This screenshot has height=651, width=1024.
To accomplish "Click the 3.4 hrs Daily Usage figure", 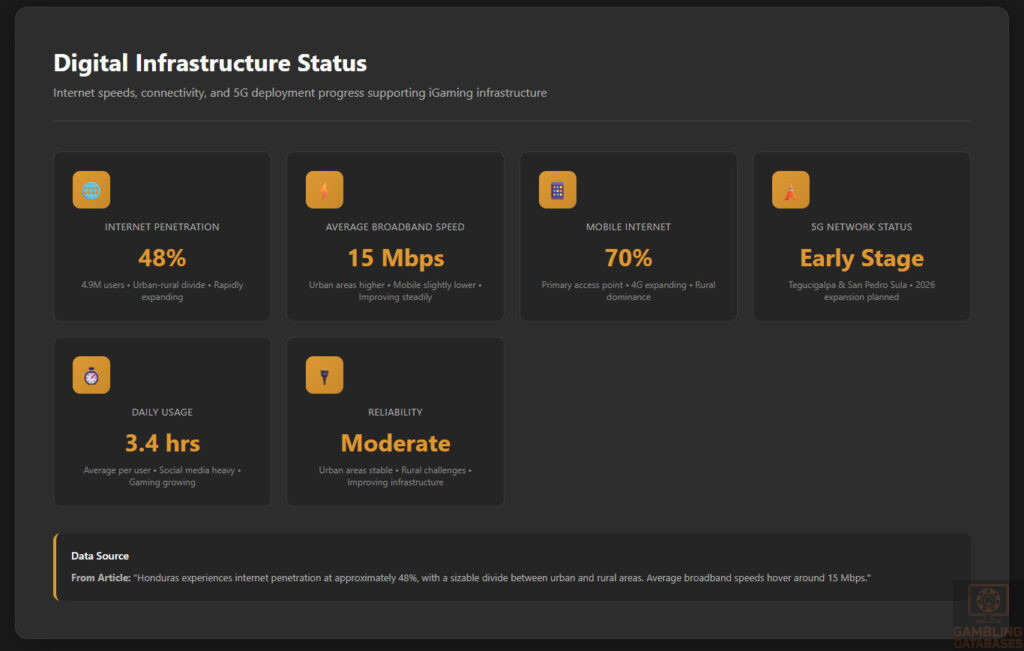I will (162, 443).
